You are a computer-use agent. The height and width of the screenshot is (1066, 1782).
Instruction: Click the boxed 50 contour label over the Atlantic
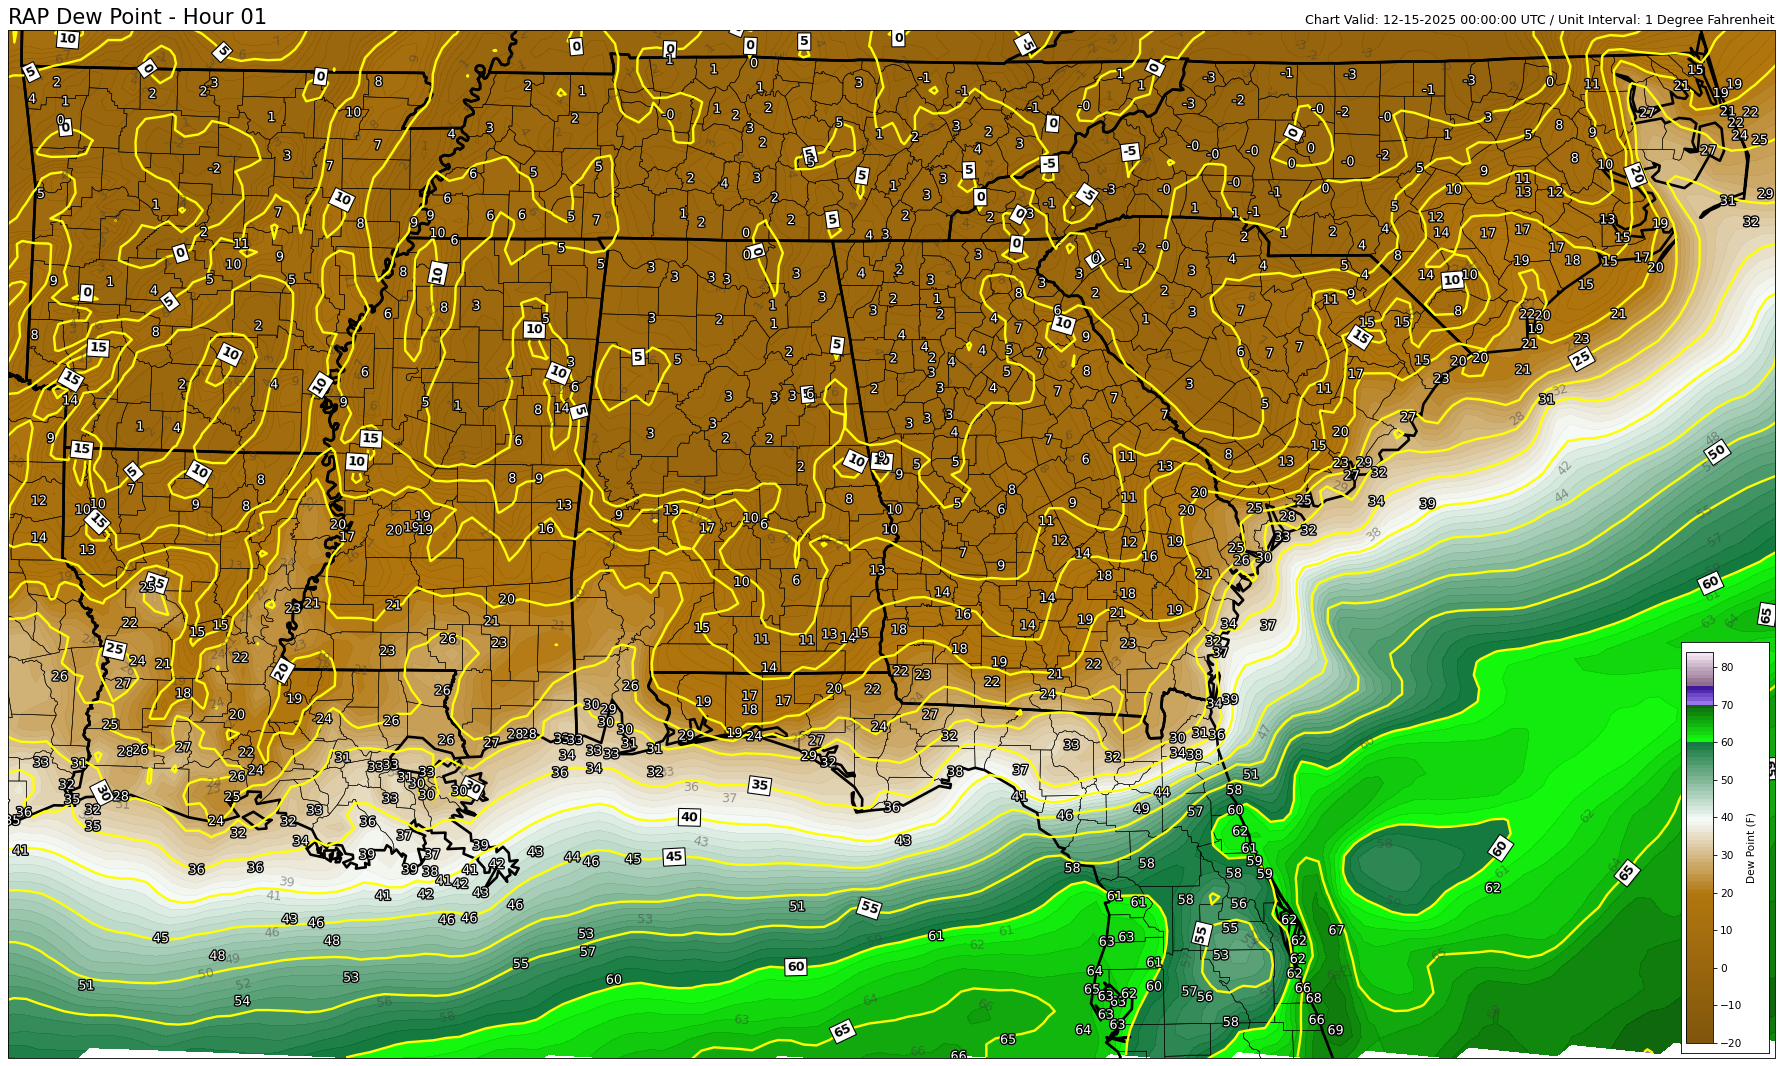tap(1717, 453)
